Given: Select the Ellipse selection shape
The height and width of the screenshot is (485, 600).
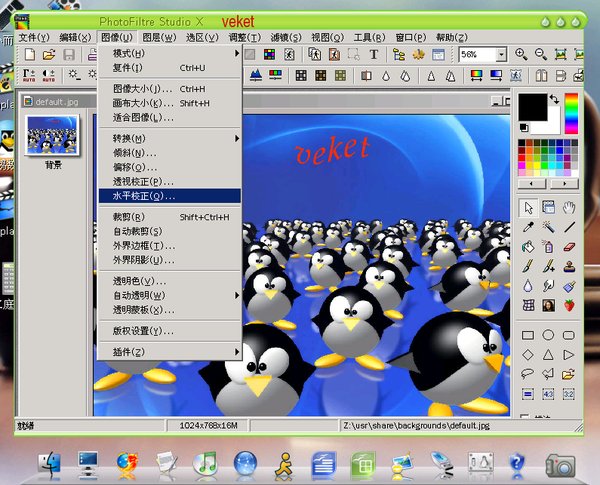Looking at the screenshot, I should point(548,334).
